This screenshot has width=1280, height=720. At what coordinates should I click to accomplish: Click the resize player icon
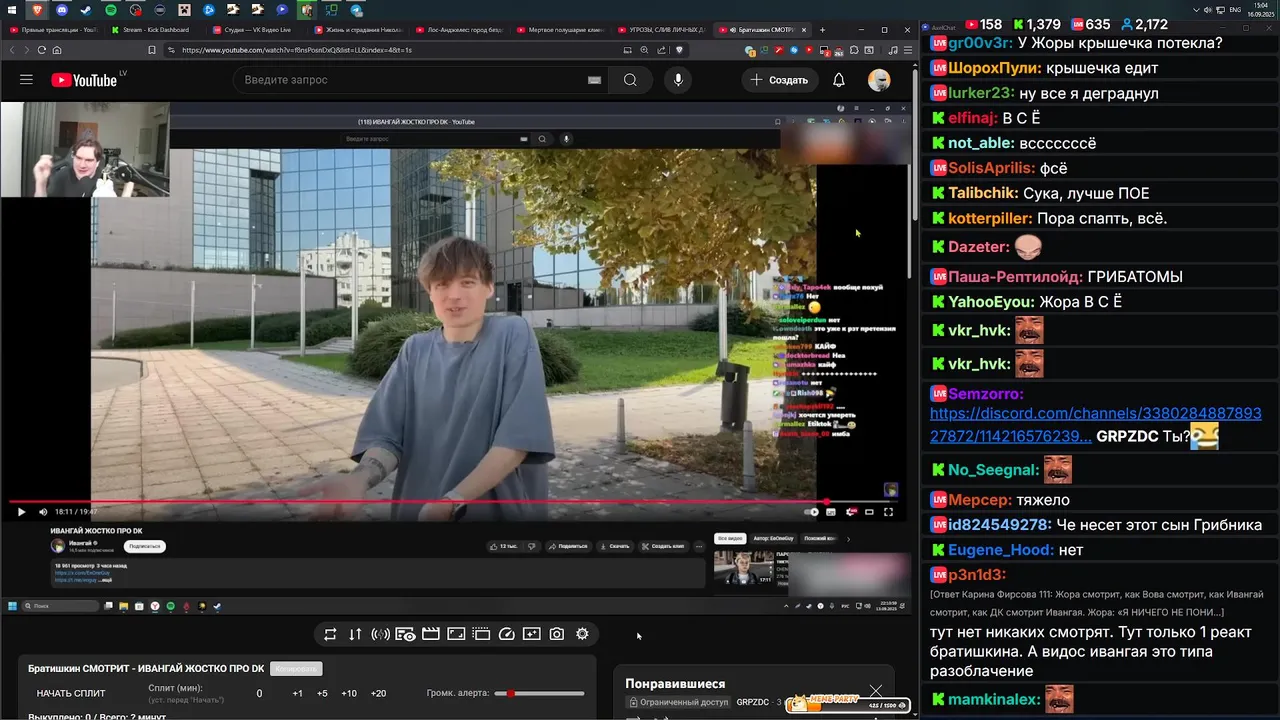pyautogui.click(x=456, y=634)
